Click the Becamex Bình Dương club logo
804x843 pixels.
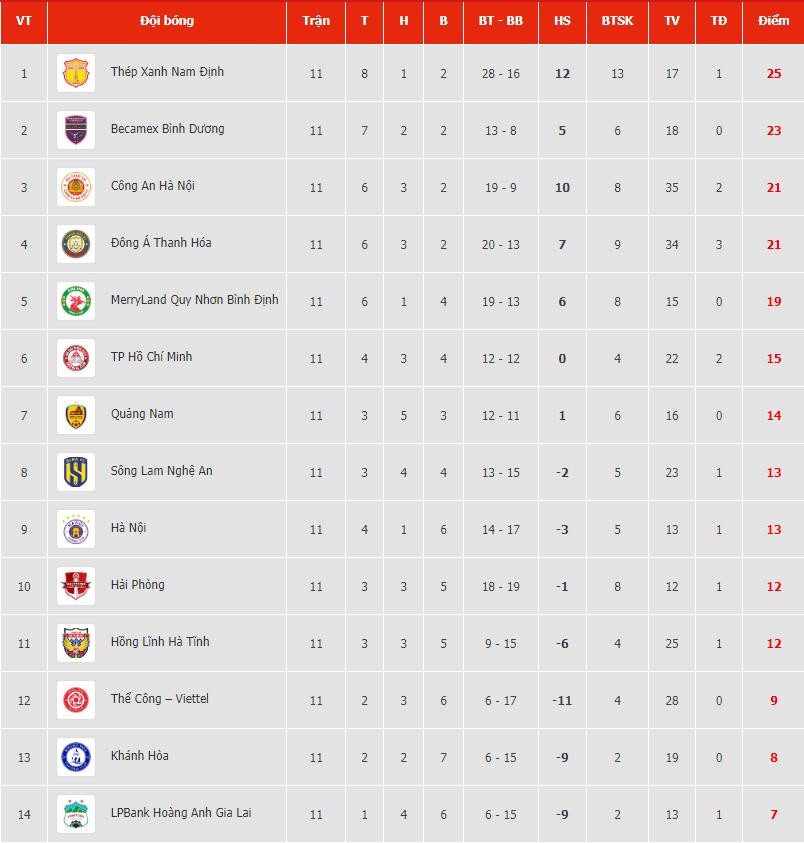tap(76, 130)
